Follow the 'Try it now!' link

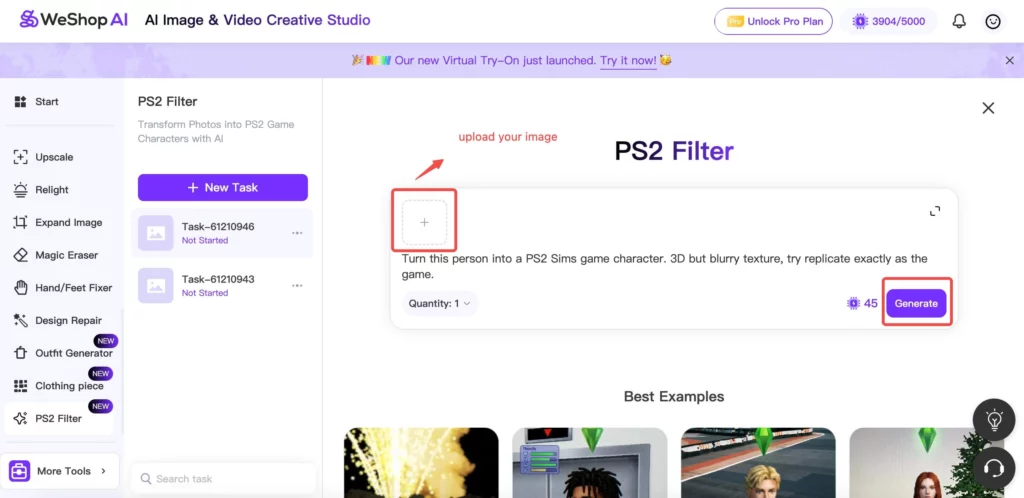(x=628, y=61)
